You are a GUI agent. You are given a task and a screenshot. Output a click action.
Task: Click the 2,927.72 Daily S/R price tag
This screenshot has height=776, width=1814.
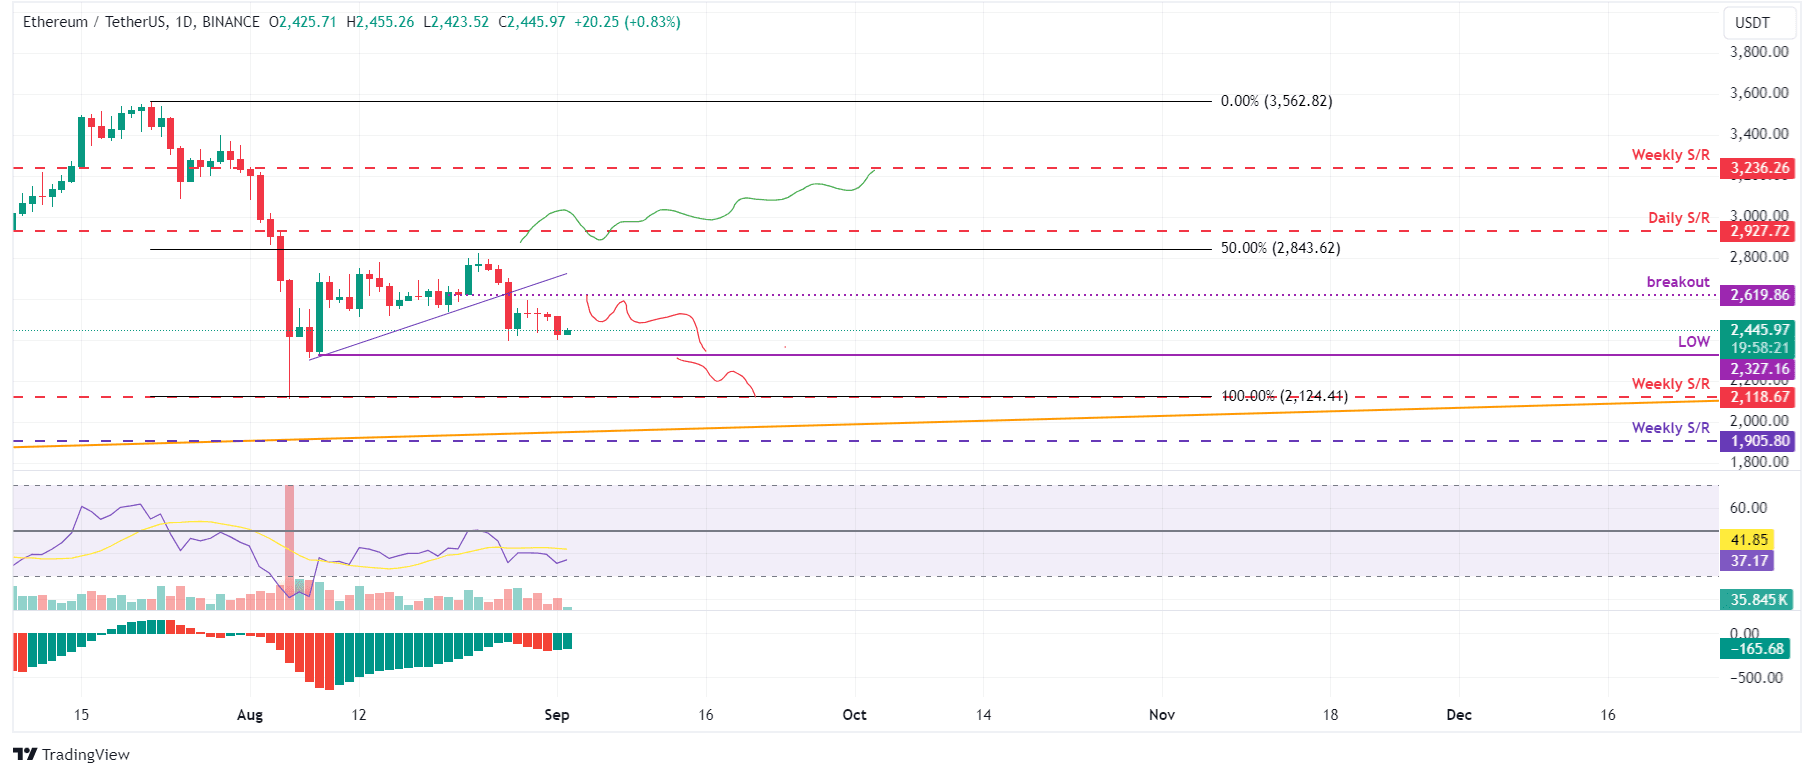1757,231
